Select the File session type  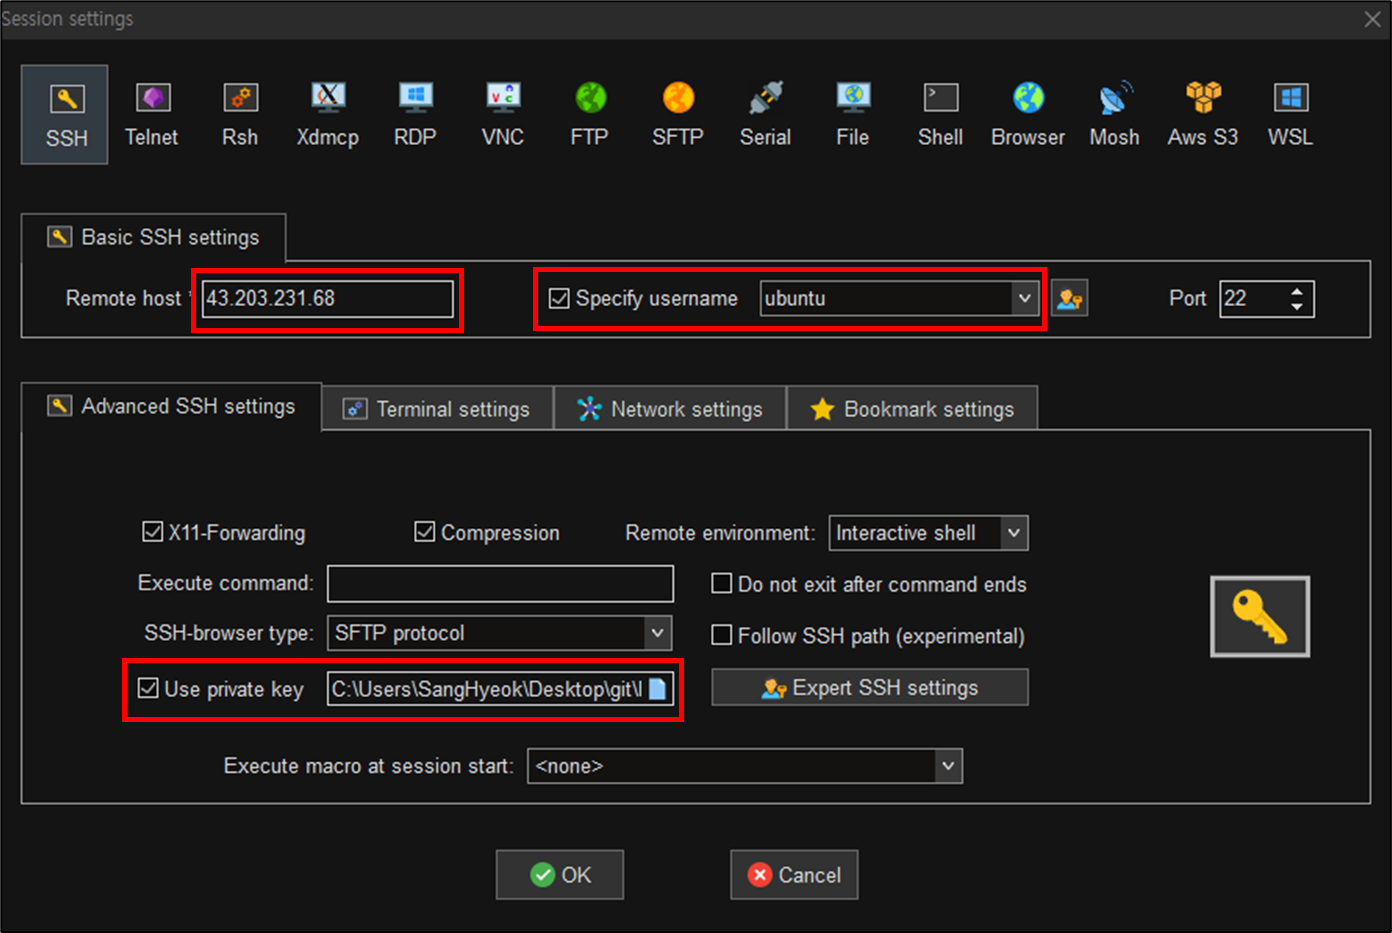pos(853,115)
